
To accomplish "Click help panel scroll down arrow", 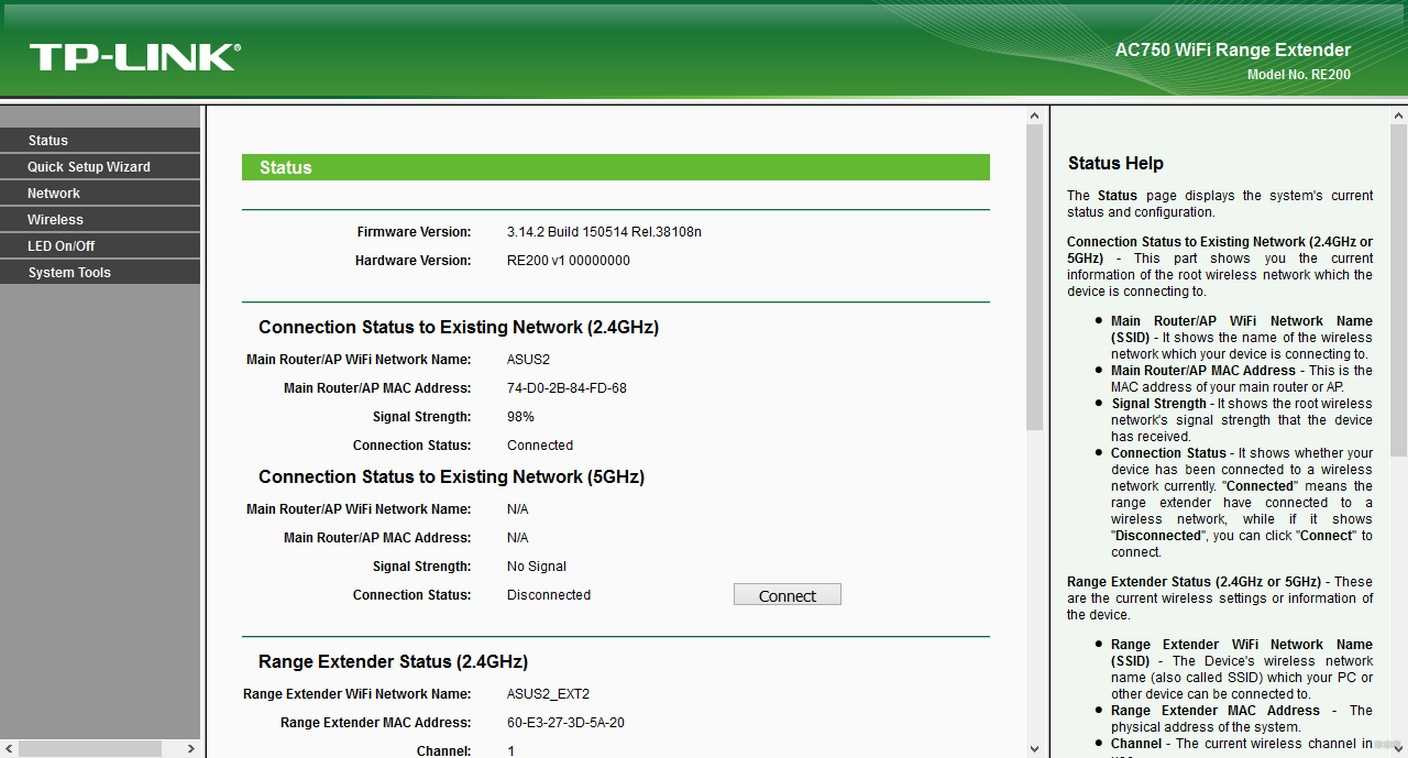I will [1399, 748].
